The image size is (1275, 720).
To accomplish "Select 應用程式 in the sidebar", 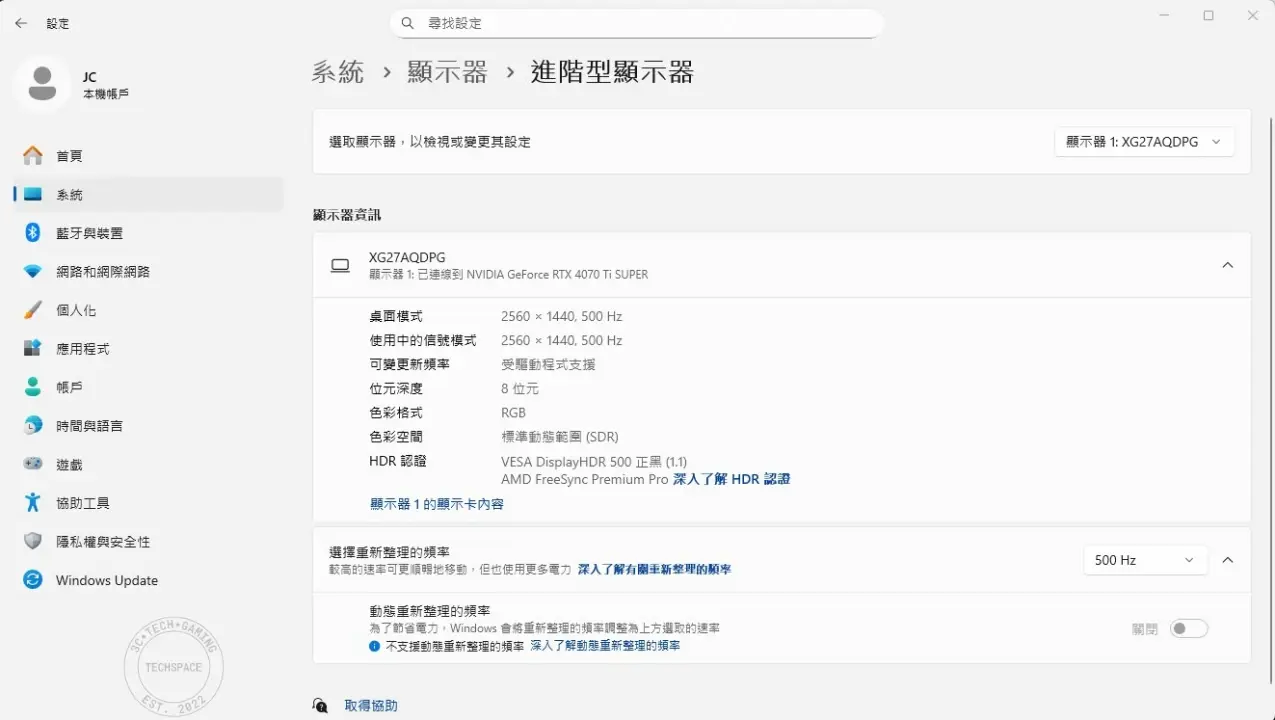I will tap(148, 349).
